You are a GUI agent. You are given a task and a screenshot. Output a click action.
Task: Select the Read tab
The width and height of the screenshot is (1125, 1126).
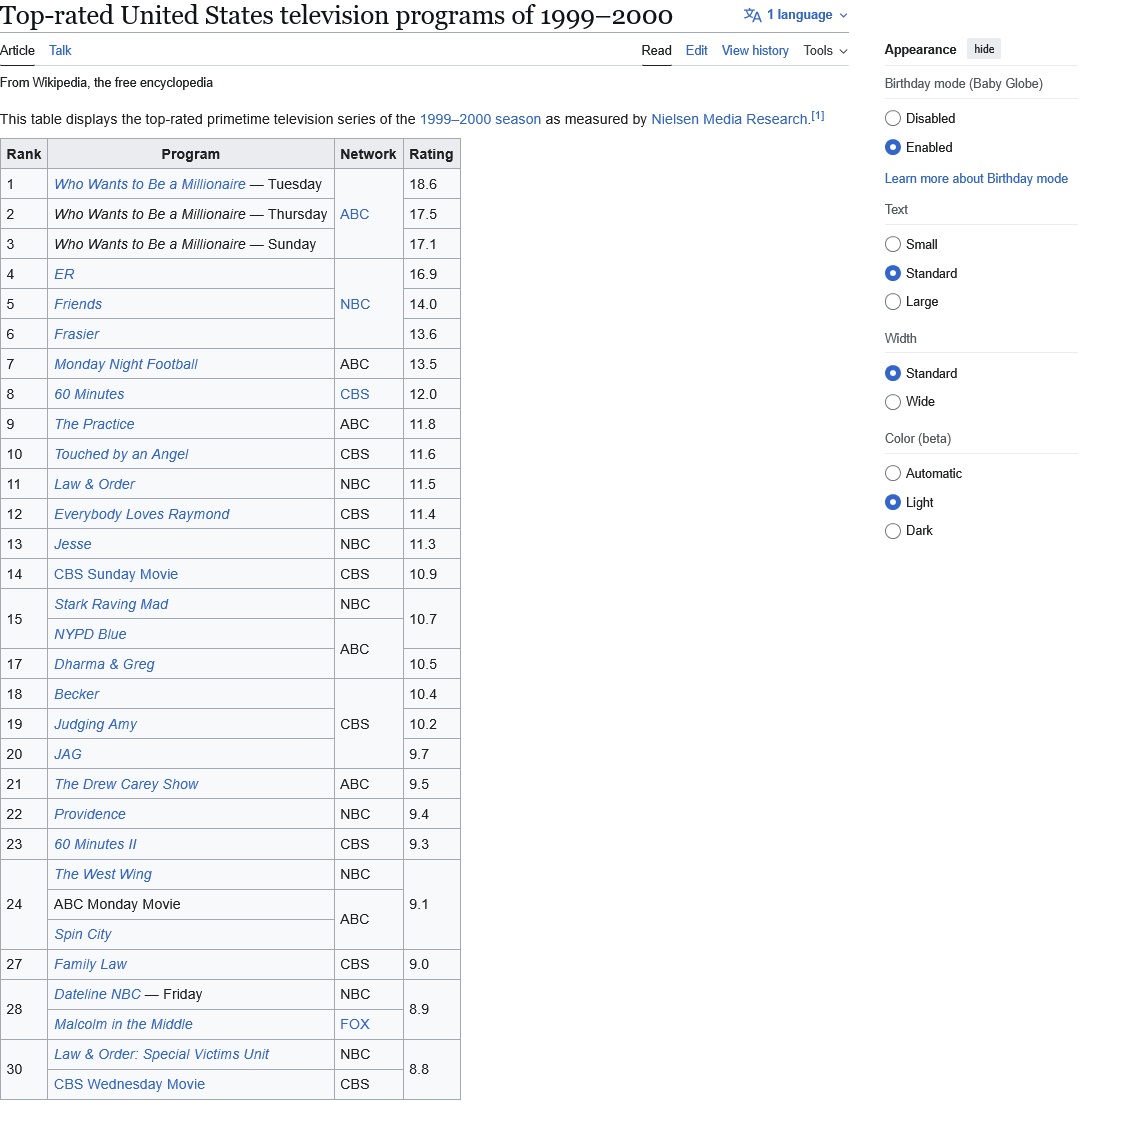(x=656, y=50)
